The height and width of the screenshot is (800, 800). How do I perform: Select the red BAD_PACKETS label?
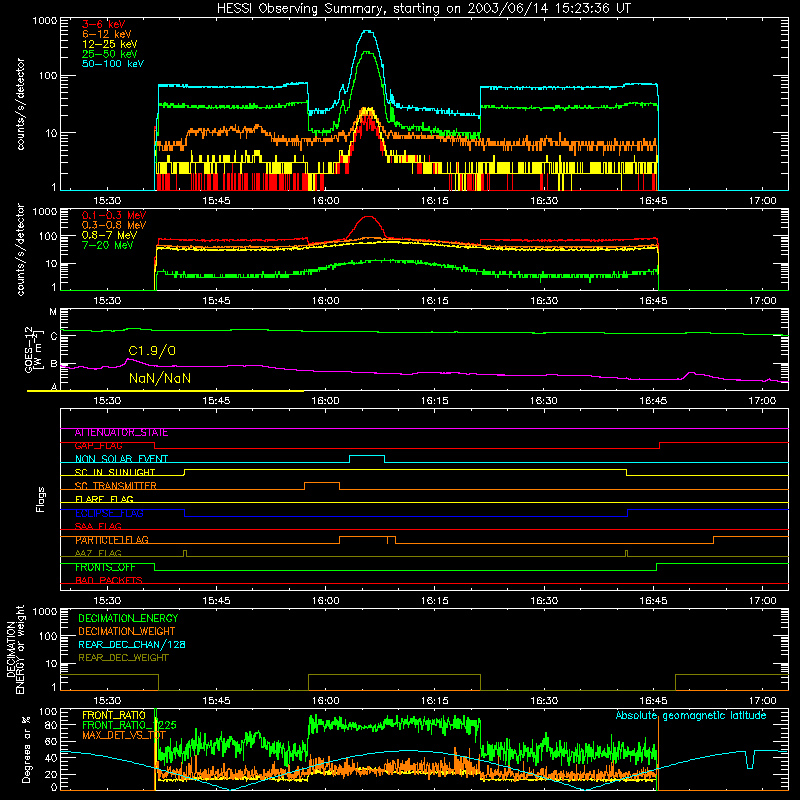(x=109, y=581)
